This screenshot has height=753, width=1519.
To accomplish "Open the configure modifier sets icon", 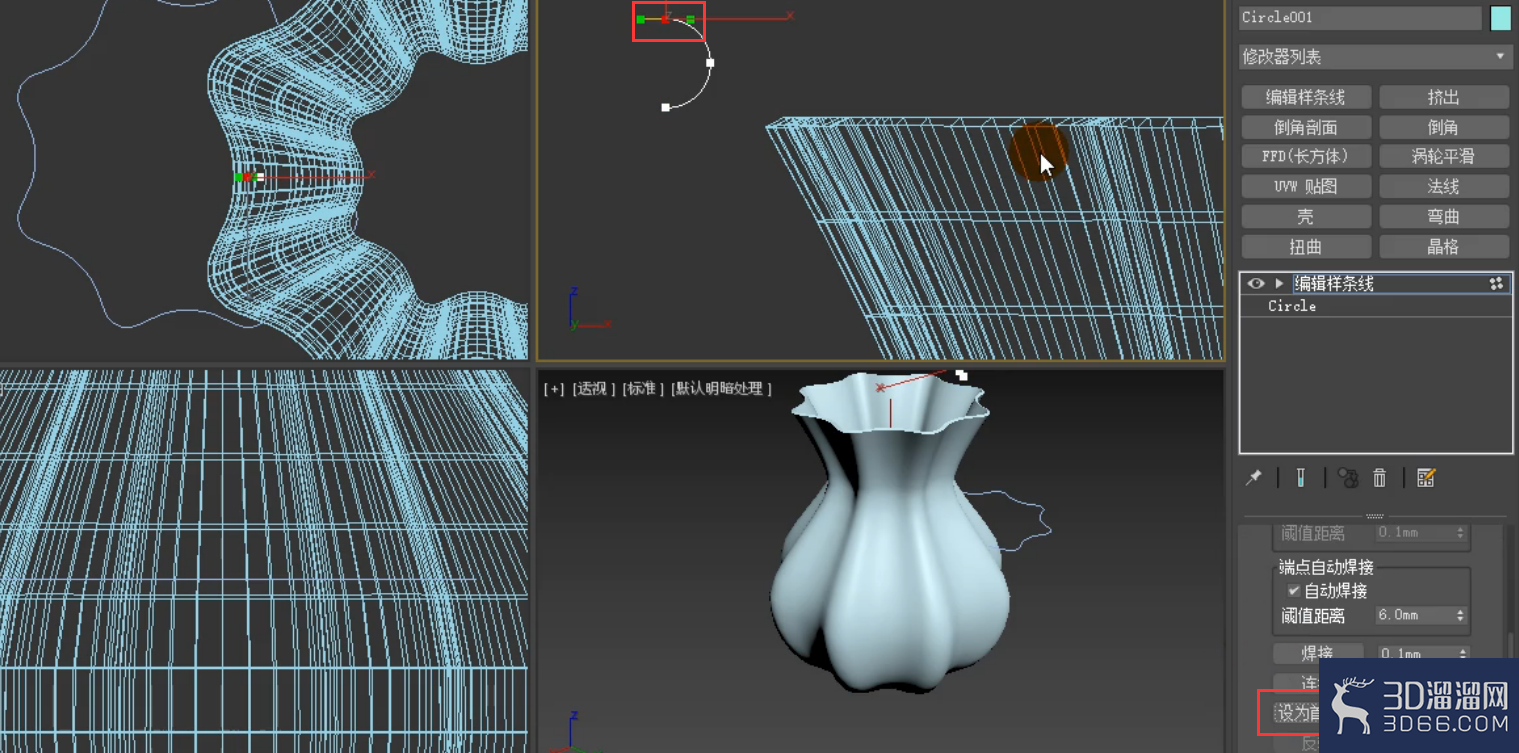I will coord(1426,478).
